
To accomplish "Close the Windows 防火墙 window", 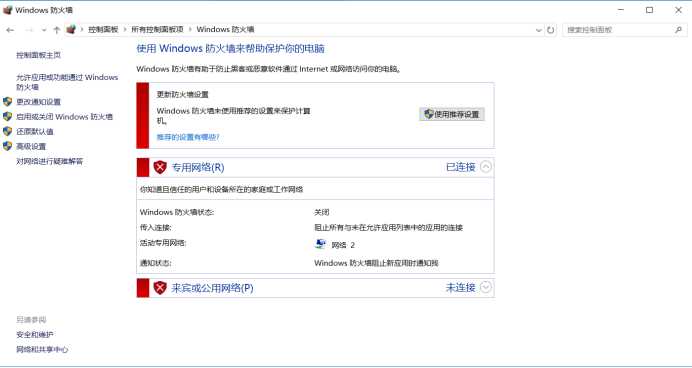I will tap(678, 10).
